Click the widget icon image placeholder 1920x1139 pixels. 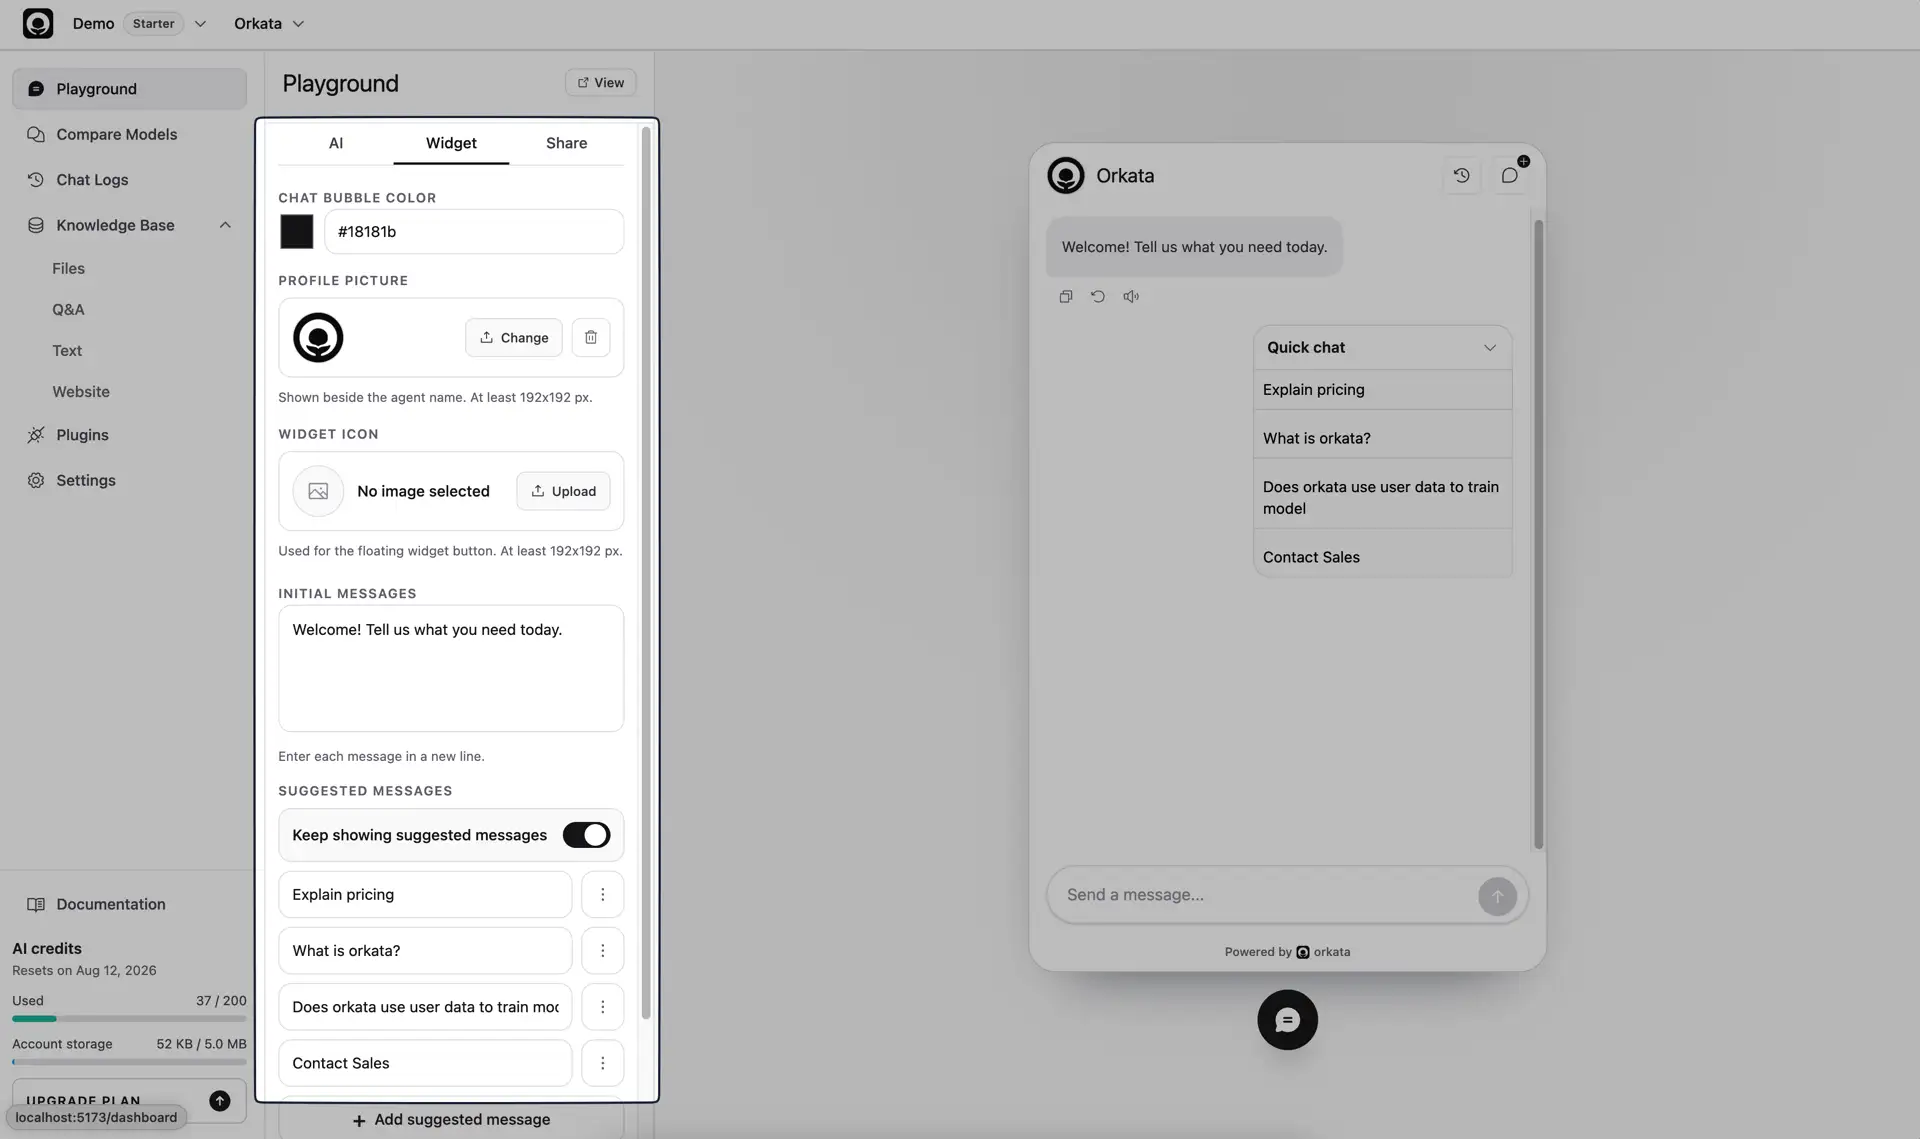[x=318, y=491]
